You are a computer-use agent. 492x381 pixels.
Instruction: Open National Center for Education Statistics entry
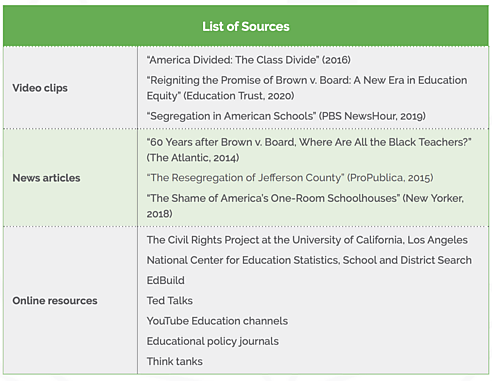pos(309,260)
